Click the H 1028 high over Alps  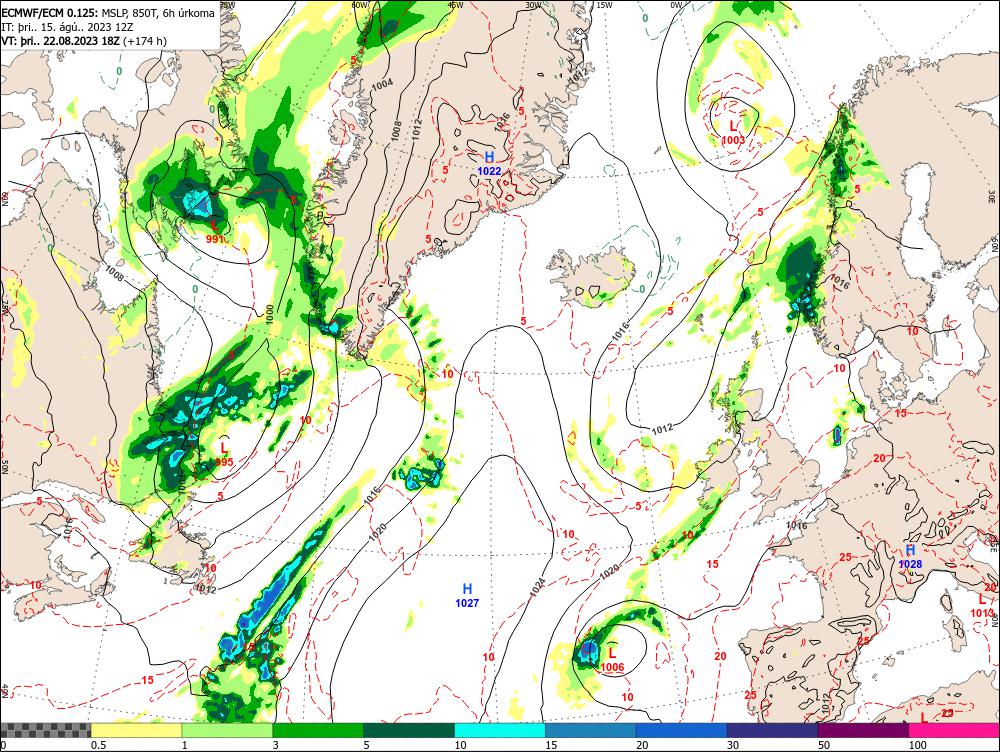click(910, 557)
